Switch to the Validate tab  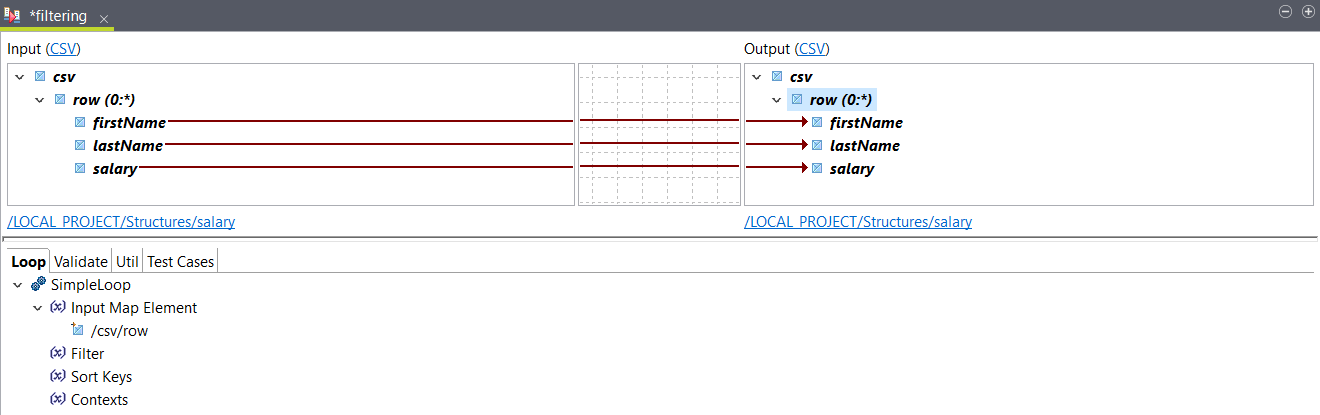pyautogui.click(x=80, y=262)
